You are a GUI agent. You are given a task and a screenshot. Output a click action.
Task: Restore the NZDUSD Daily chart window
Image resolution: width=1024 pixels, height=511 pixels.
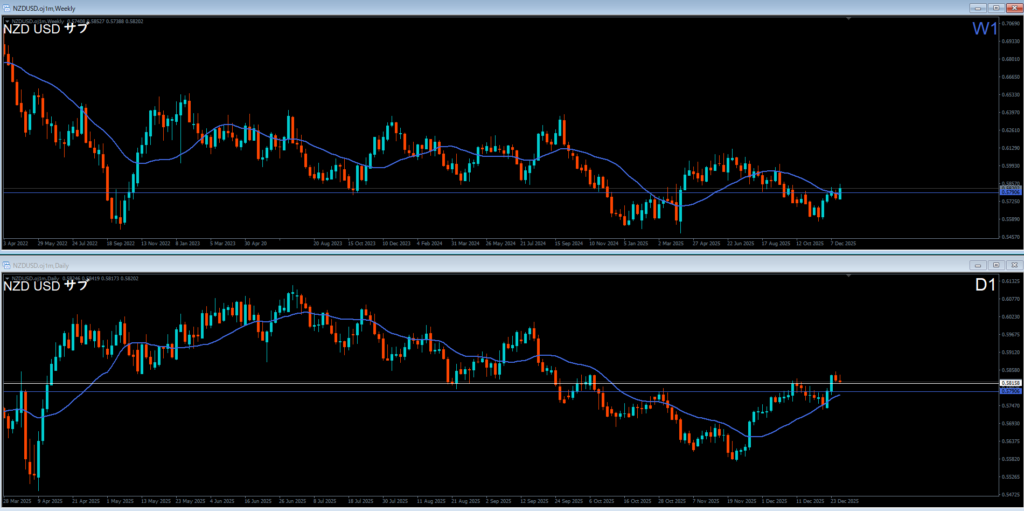(x=996, y=265)
